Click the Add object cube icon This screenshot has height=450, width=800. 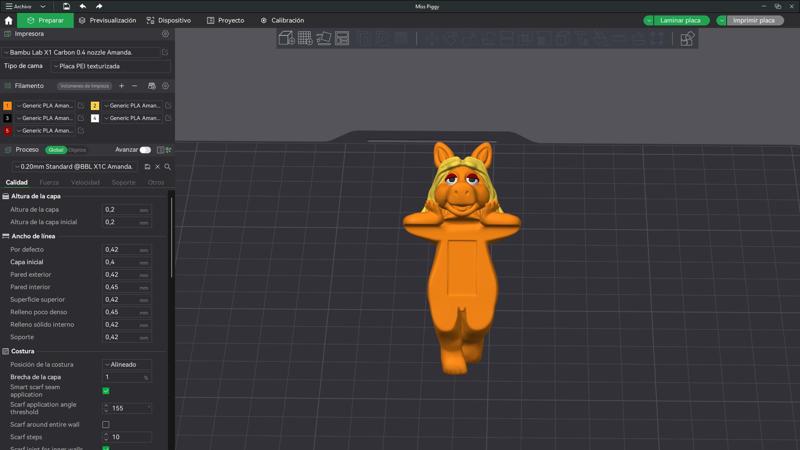click(286, 38)
